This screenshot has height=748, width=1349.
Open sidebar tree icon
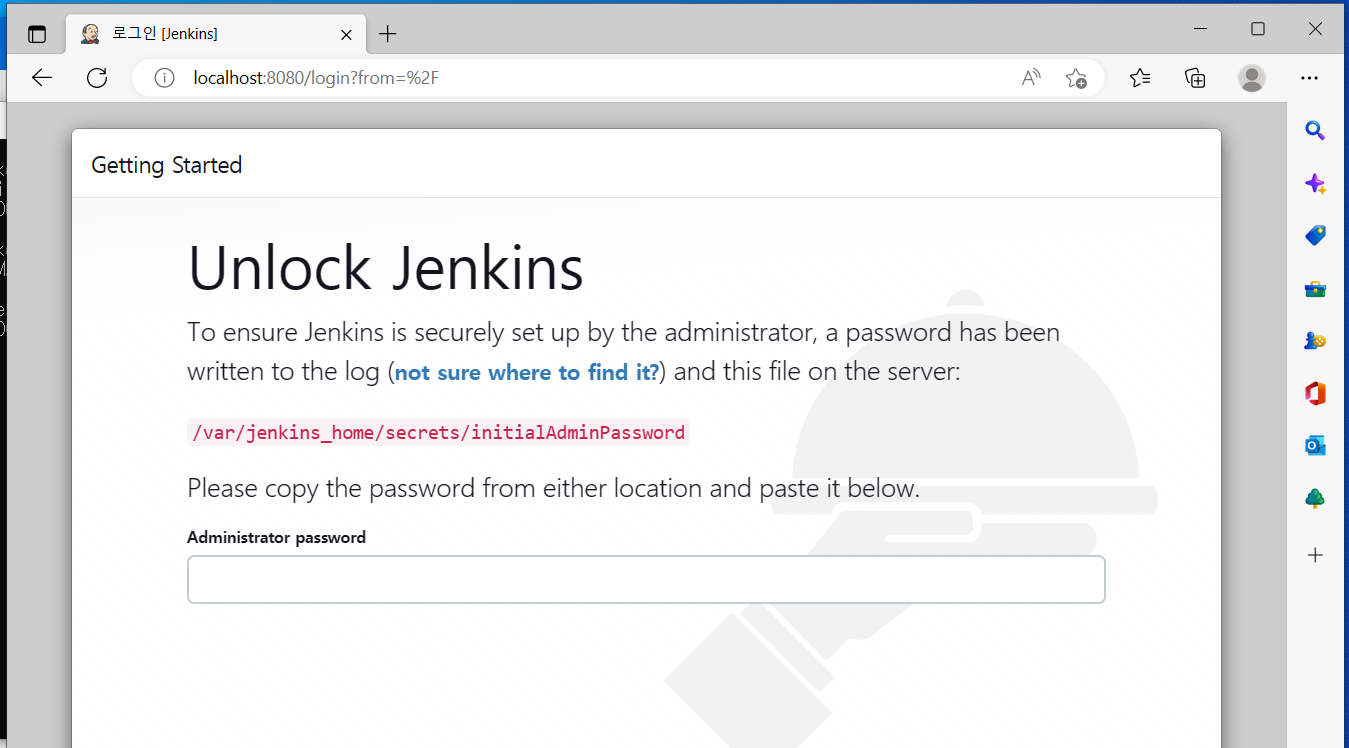(1315, 498)
